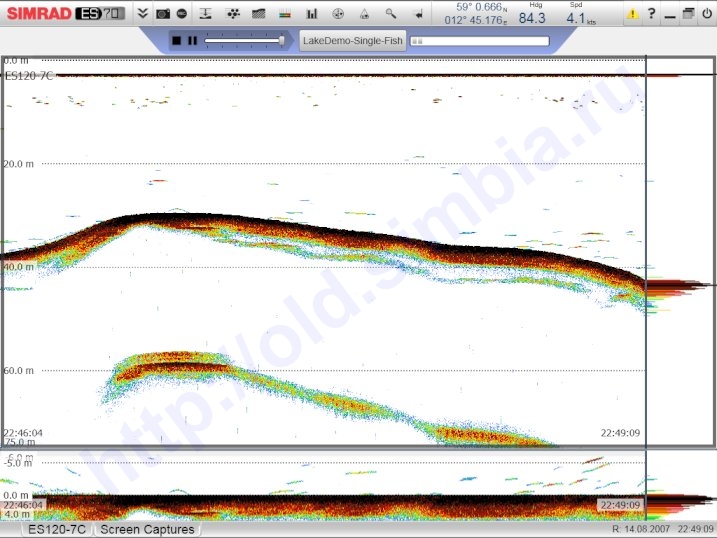Click the replay speed slider handle
Image resolution: width=717 pixels, height=538 pixels.
(x=281, y=41)
